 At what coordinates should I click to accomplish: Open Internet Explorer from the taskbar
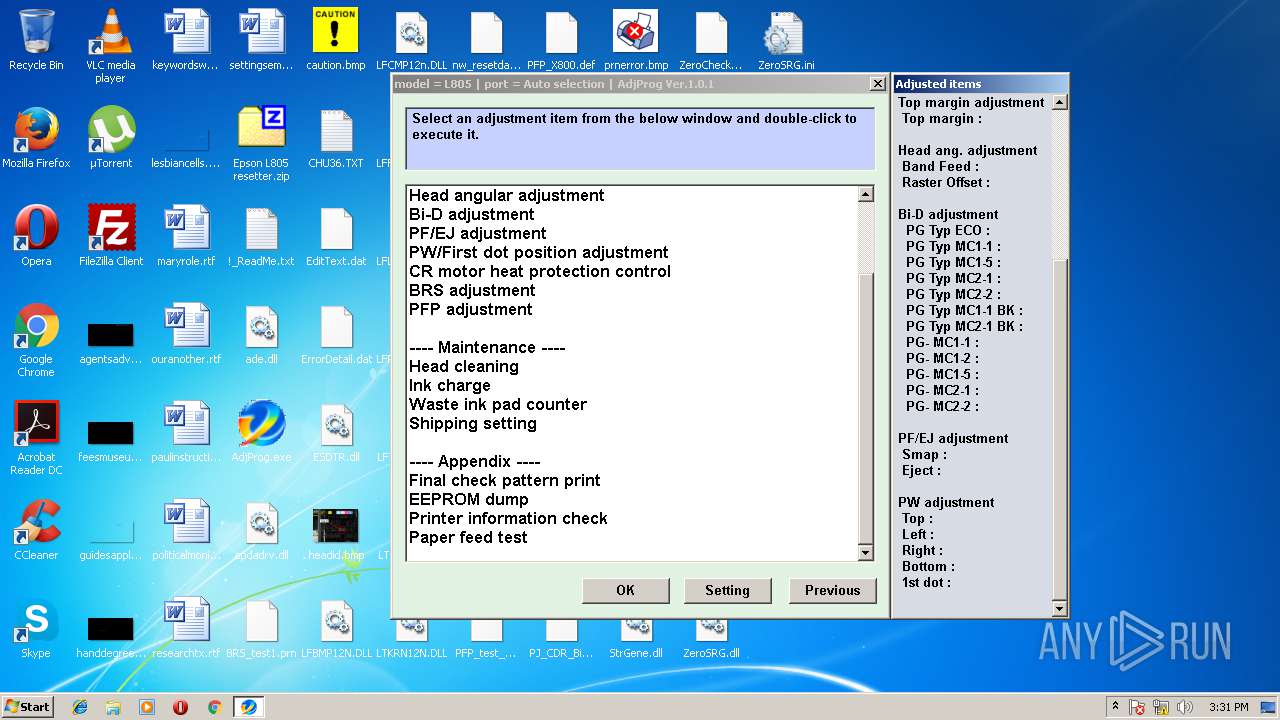(80, 707)
